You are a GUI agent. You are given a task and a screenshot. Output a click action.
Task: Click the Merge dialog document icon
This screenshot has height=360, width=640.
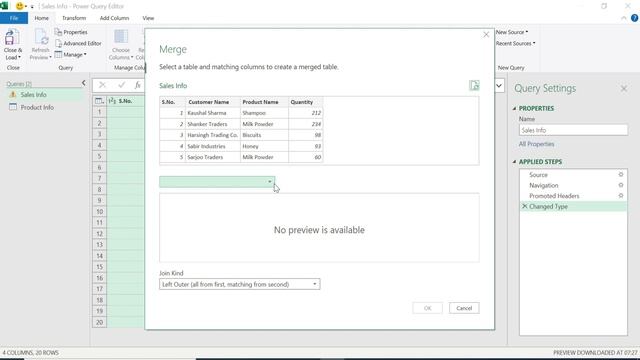pos(474,85)
